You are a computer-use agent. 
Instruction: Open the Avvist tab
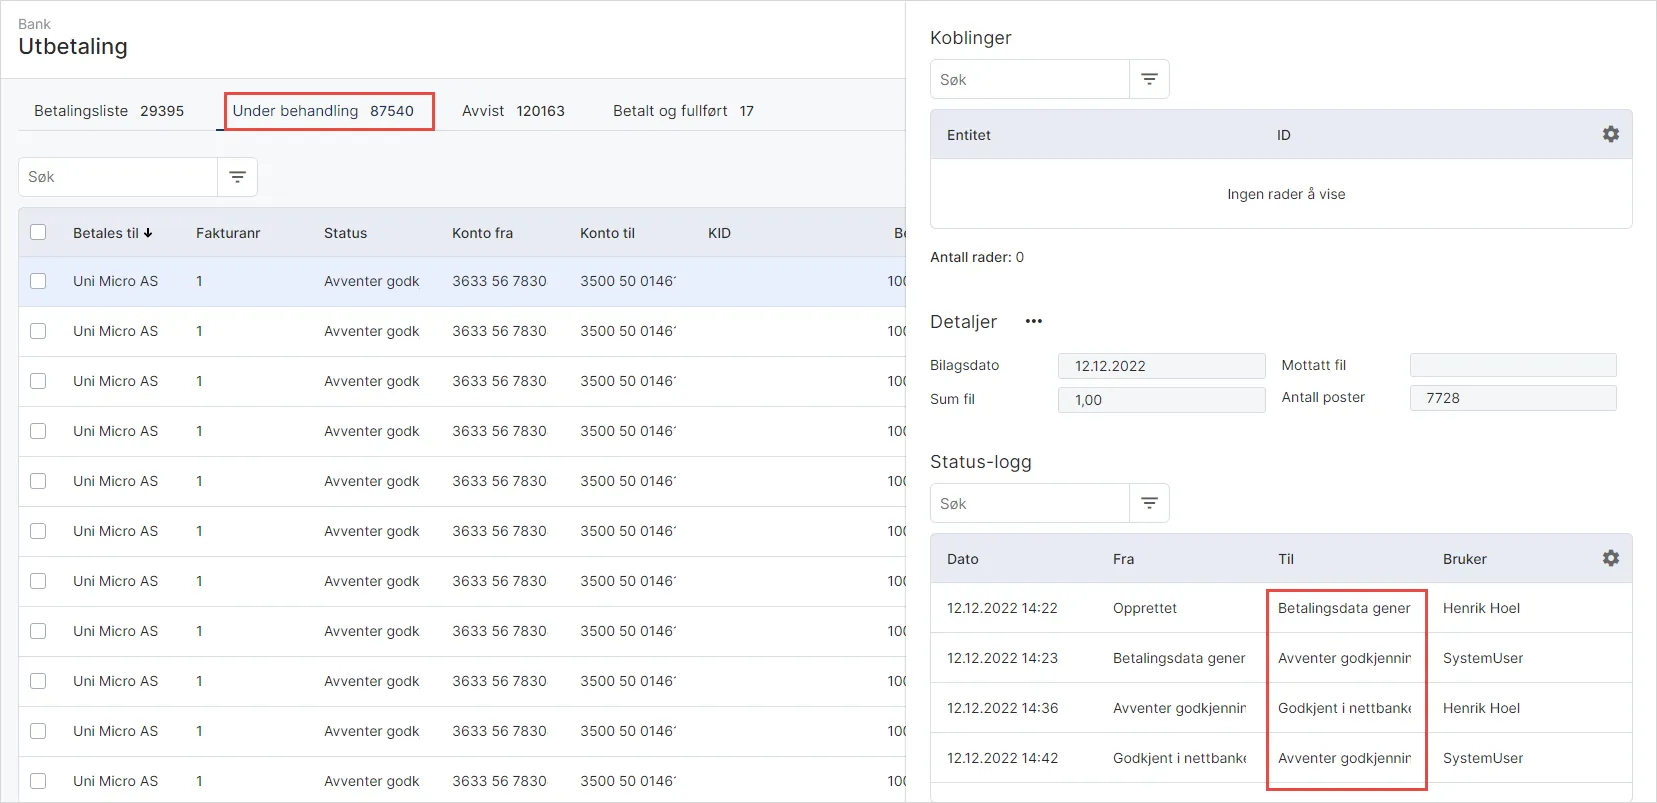[x=513, y=111]
